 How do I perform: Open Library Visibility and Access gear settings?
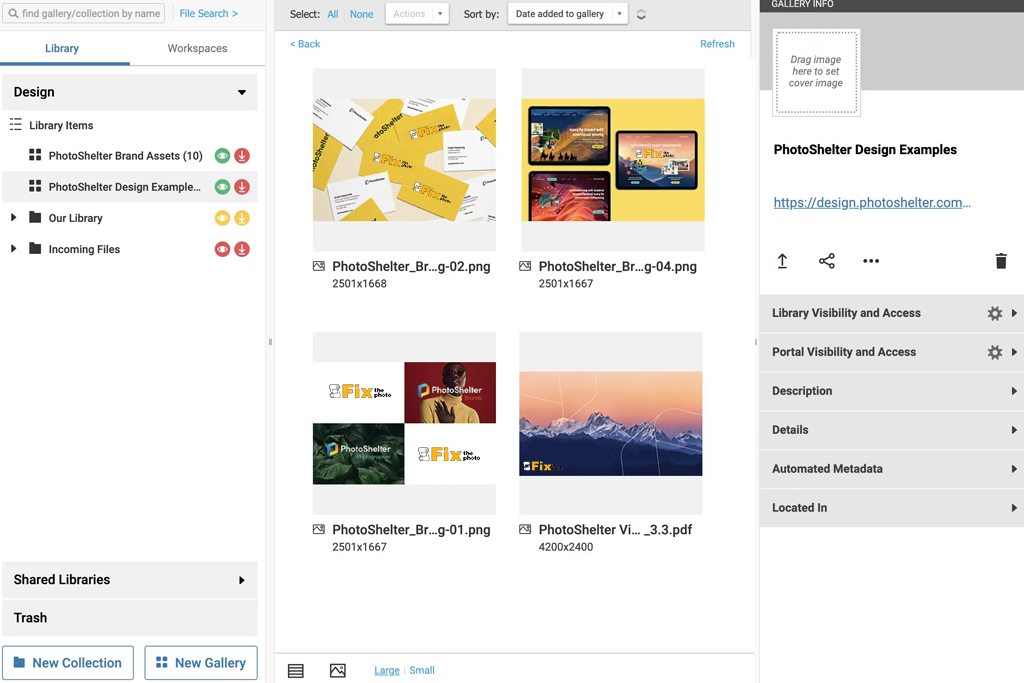pyautogui.click(x=995, y=313)
